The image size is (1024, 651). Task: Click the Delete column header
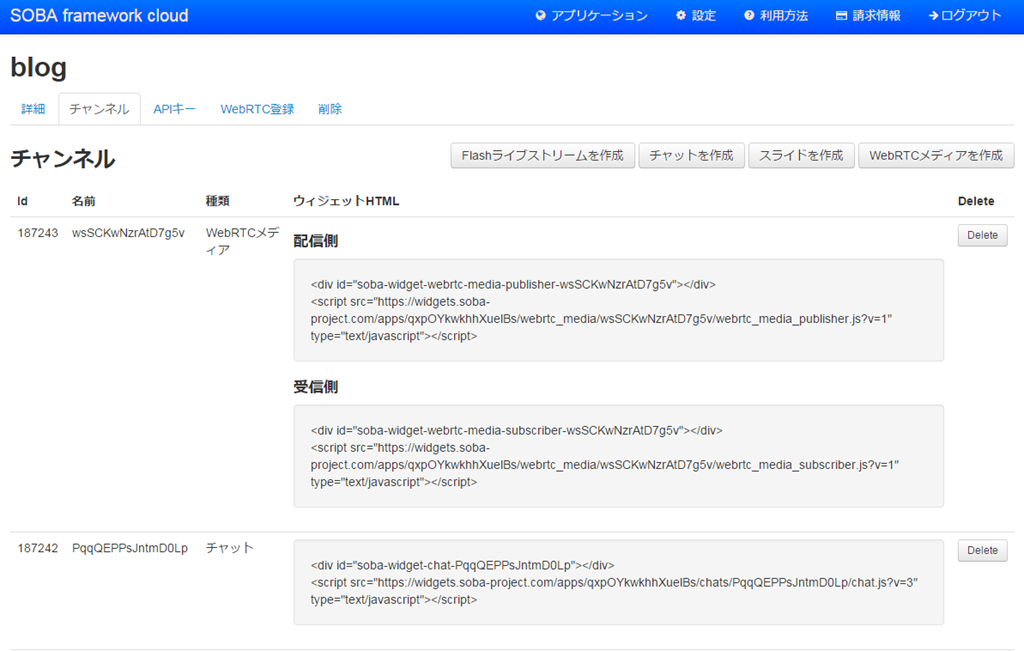(x=976, y=201)
